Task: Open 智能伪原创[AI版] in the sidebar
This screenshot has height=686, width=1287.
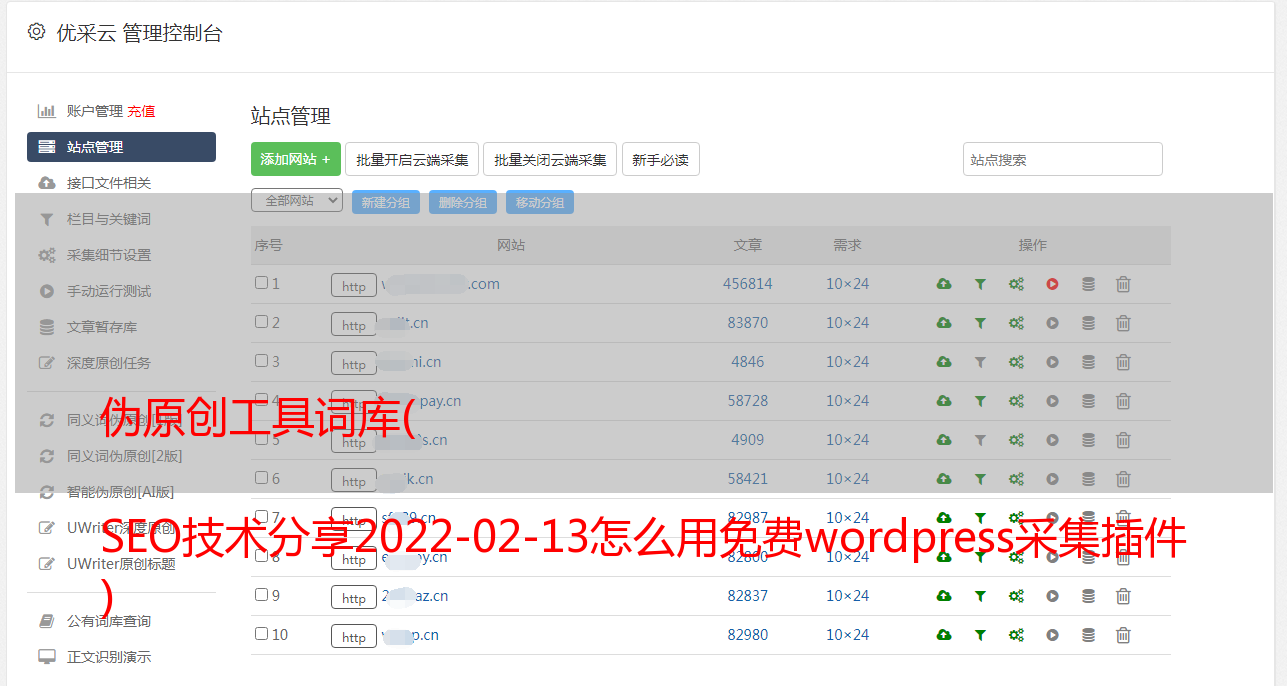Action: click(x=121, y=492)
